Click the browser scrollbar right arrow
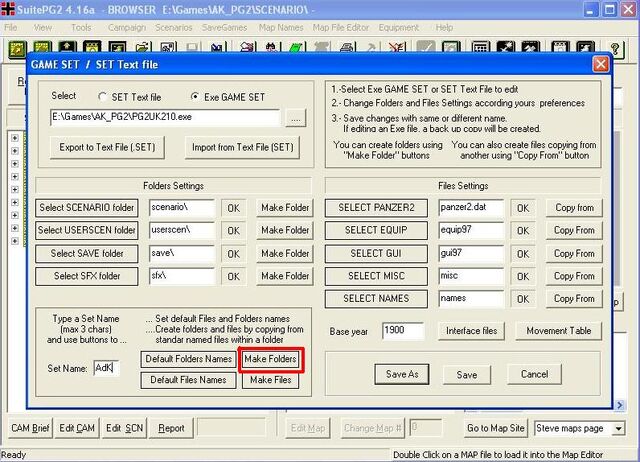The width and height of the screenshot is (640, 462). click(620, 405)
